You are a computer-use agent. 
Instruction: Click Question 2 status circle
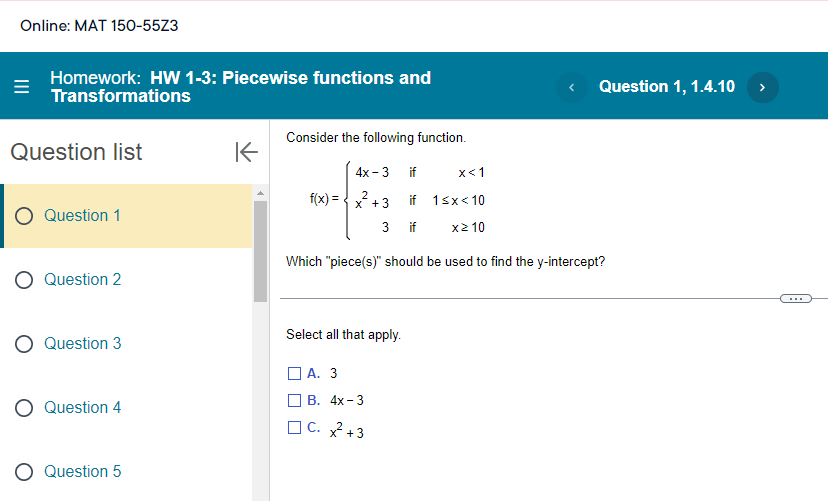pos(24,280)
